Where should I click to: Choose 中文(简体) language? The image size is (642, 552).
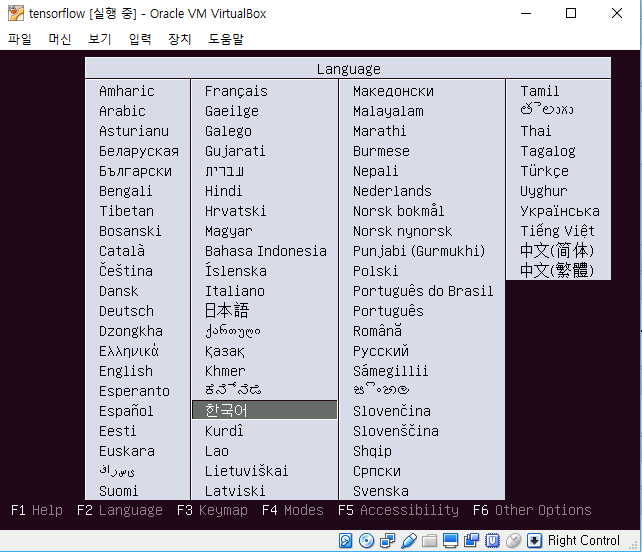tap(557, 250)
